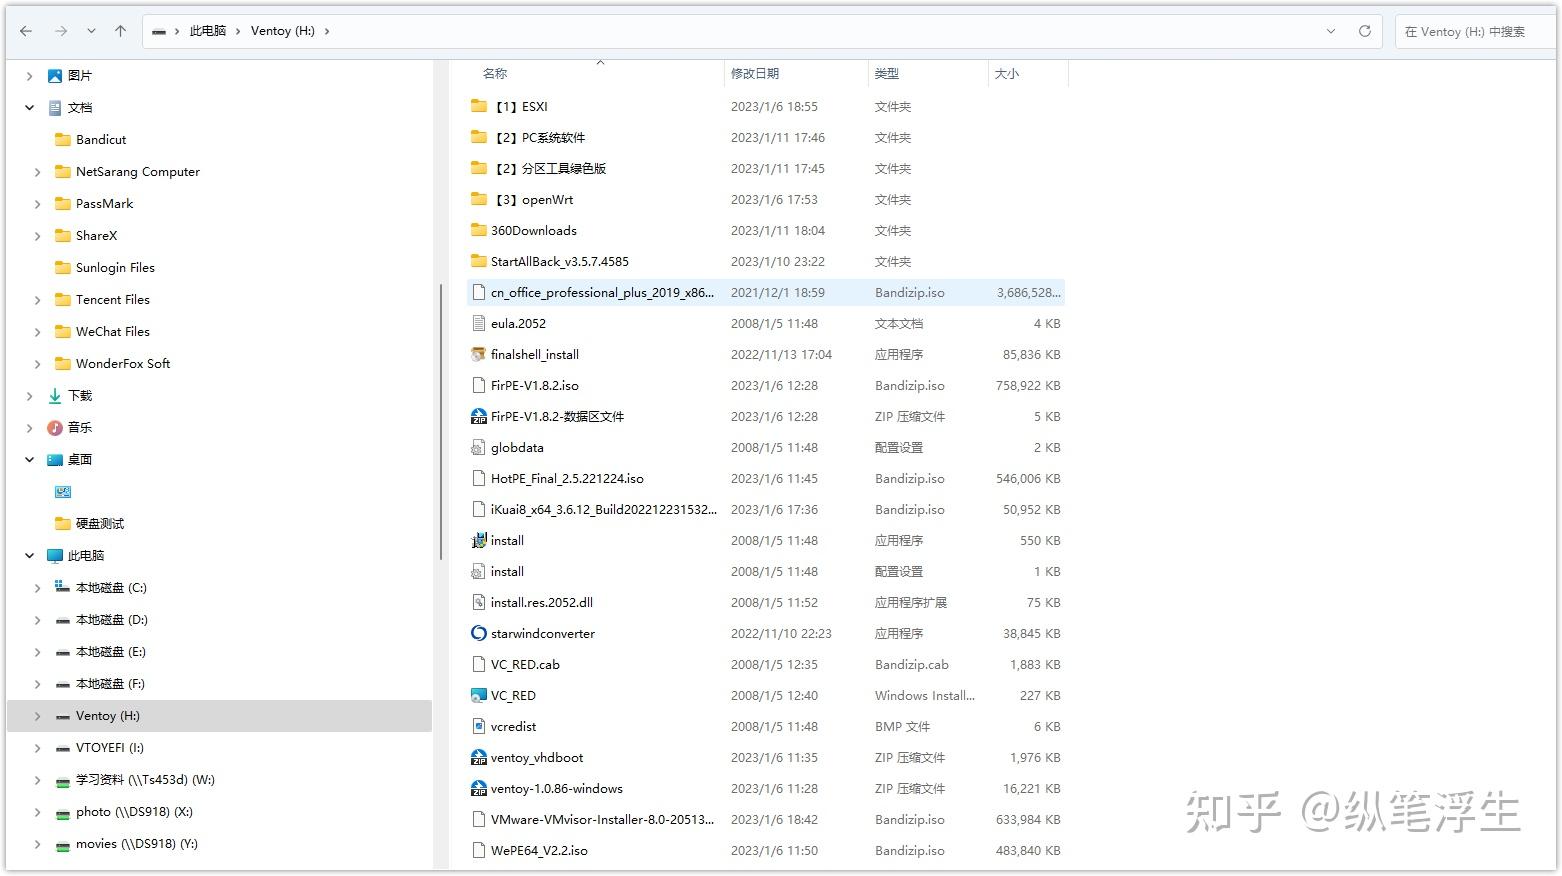
Task: Select the 【1】ESXI folder icon
Action: coord(479,106)
